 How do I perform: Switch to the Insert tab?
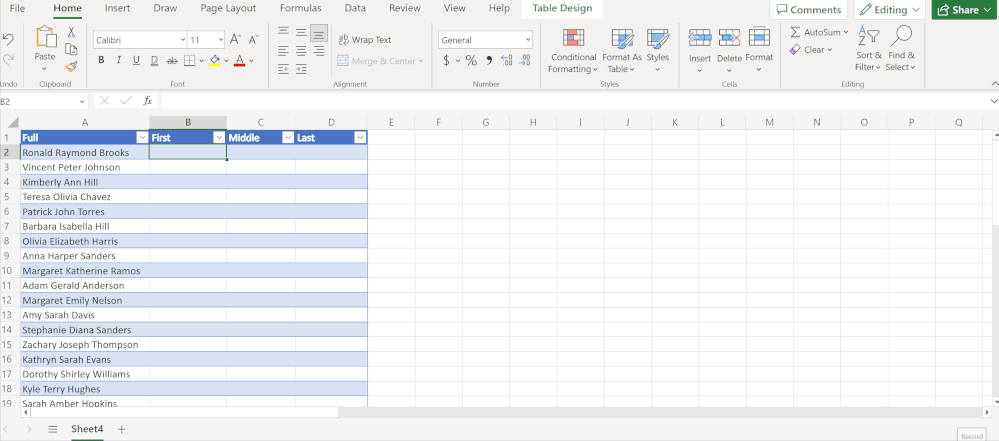(x=118, y=8)
